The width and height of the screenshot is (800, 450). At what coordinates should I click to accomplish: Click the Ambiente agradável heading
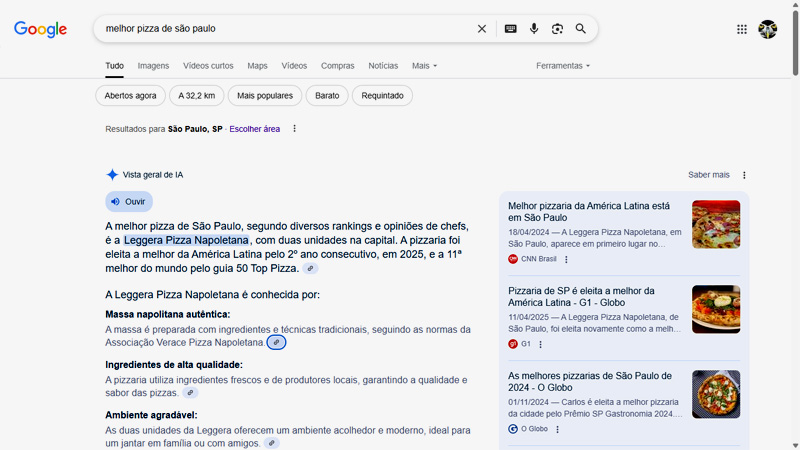pyautogui.click(x=151, y=415)
